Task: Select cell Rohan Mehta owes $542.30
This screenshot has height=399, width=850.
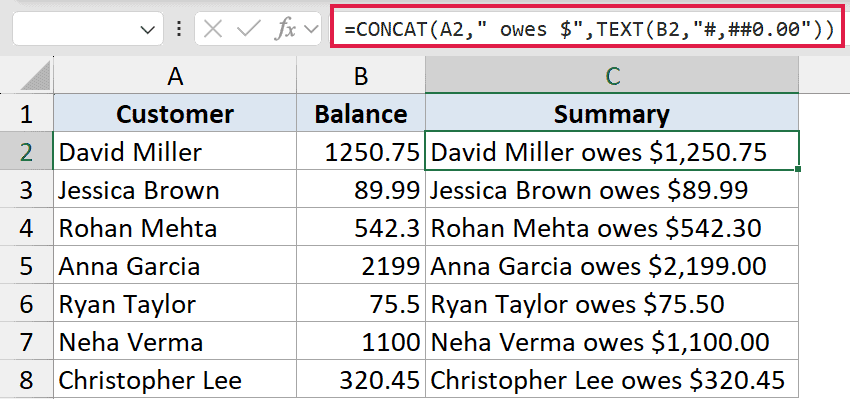Action: click(x=612, y=228)
